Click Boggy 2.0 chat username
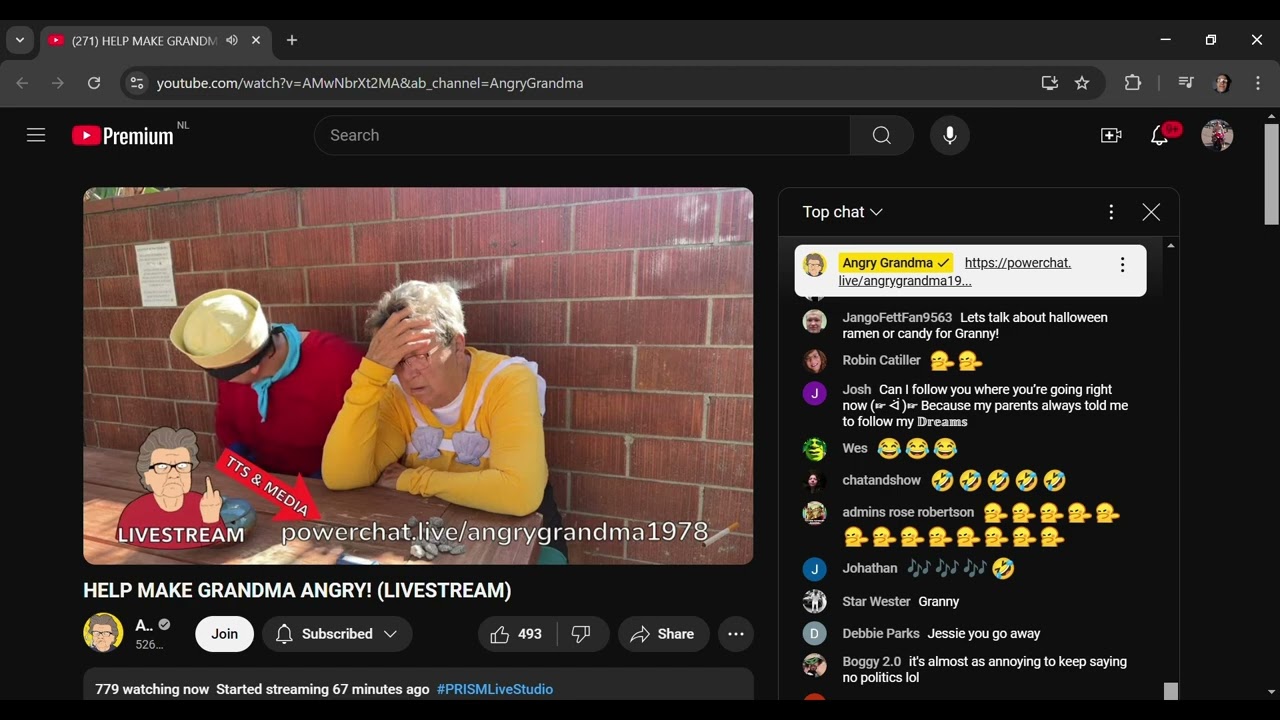The height and width of the screenshot is (720, 1280). click(x=871, y=662)
